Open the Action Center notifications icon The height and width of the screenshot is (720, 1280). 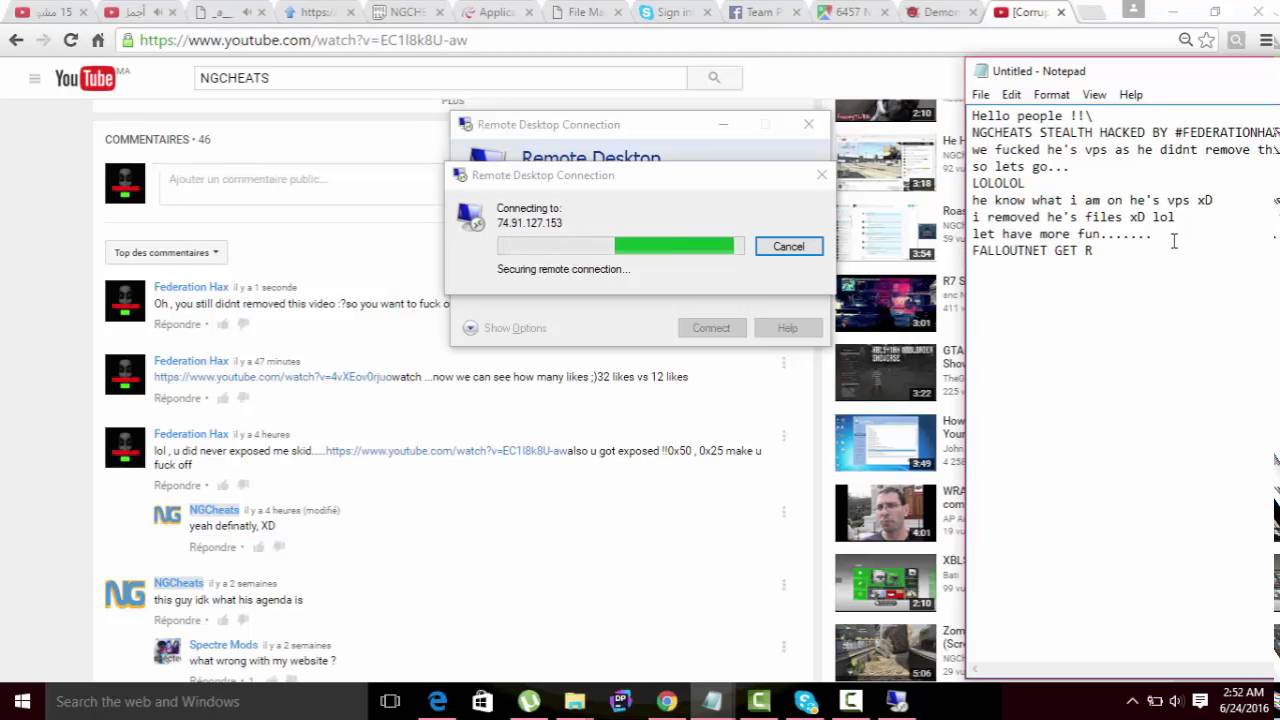[1200, 701]
